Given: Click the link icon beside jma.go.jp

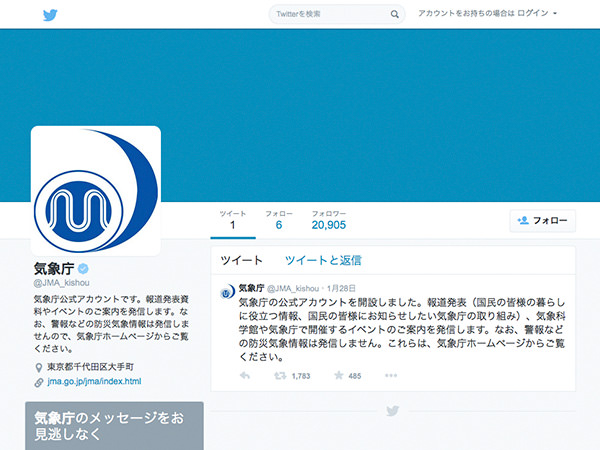Looking at the screenshot, I should click(x=38, y=381).
